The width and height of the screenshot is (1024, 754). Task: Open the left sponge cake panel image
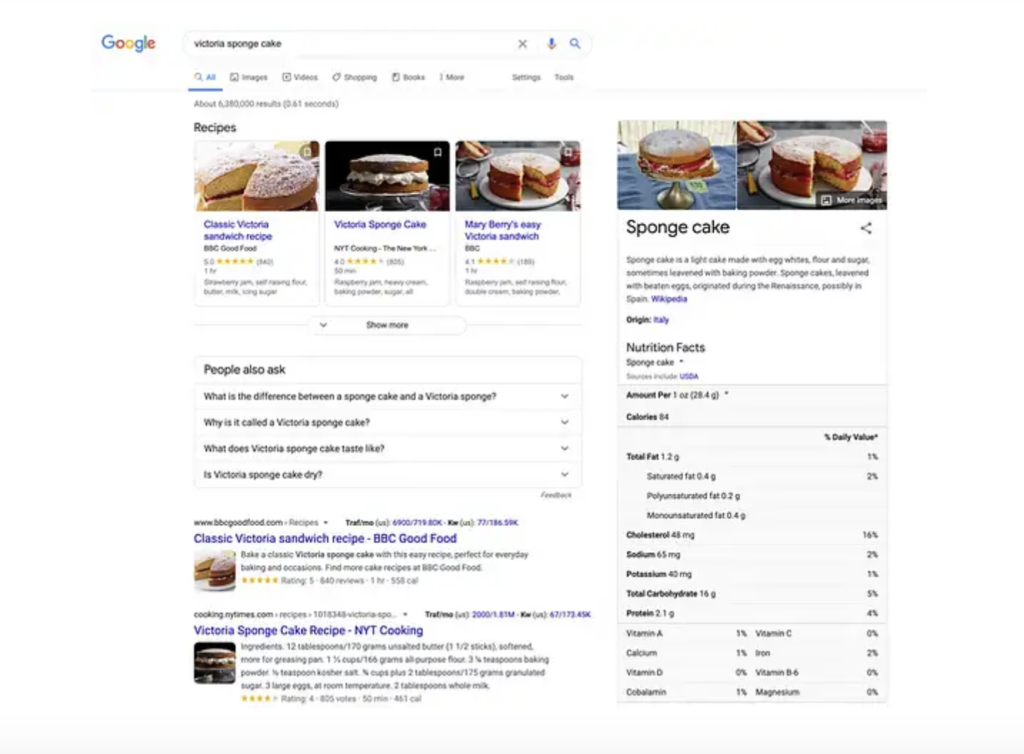(x=677, y=165)
